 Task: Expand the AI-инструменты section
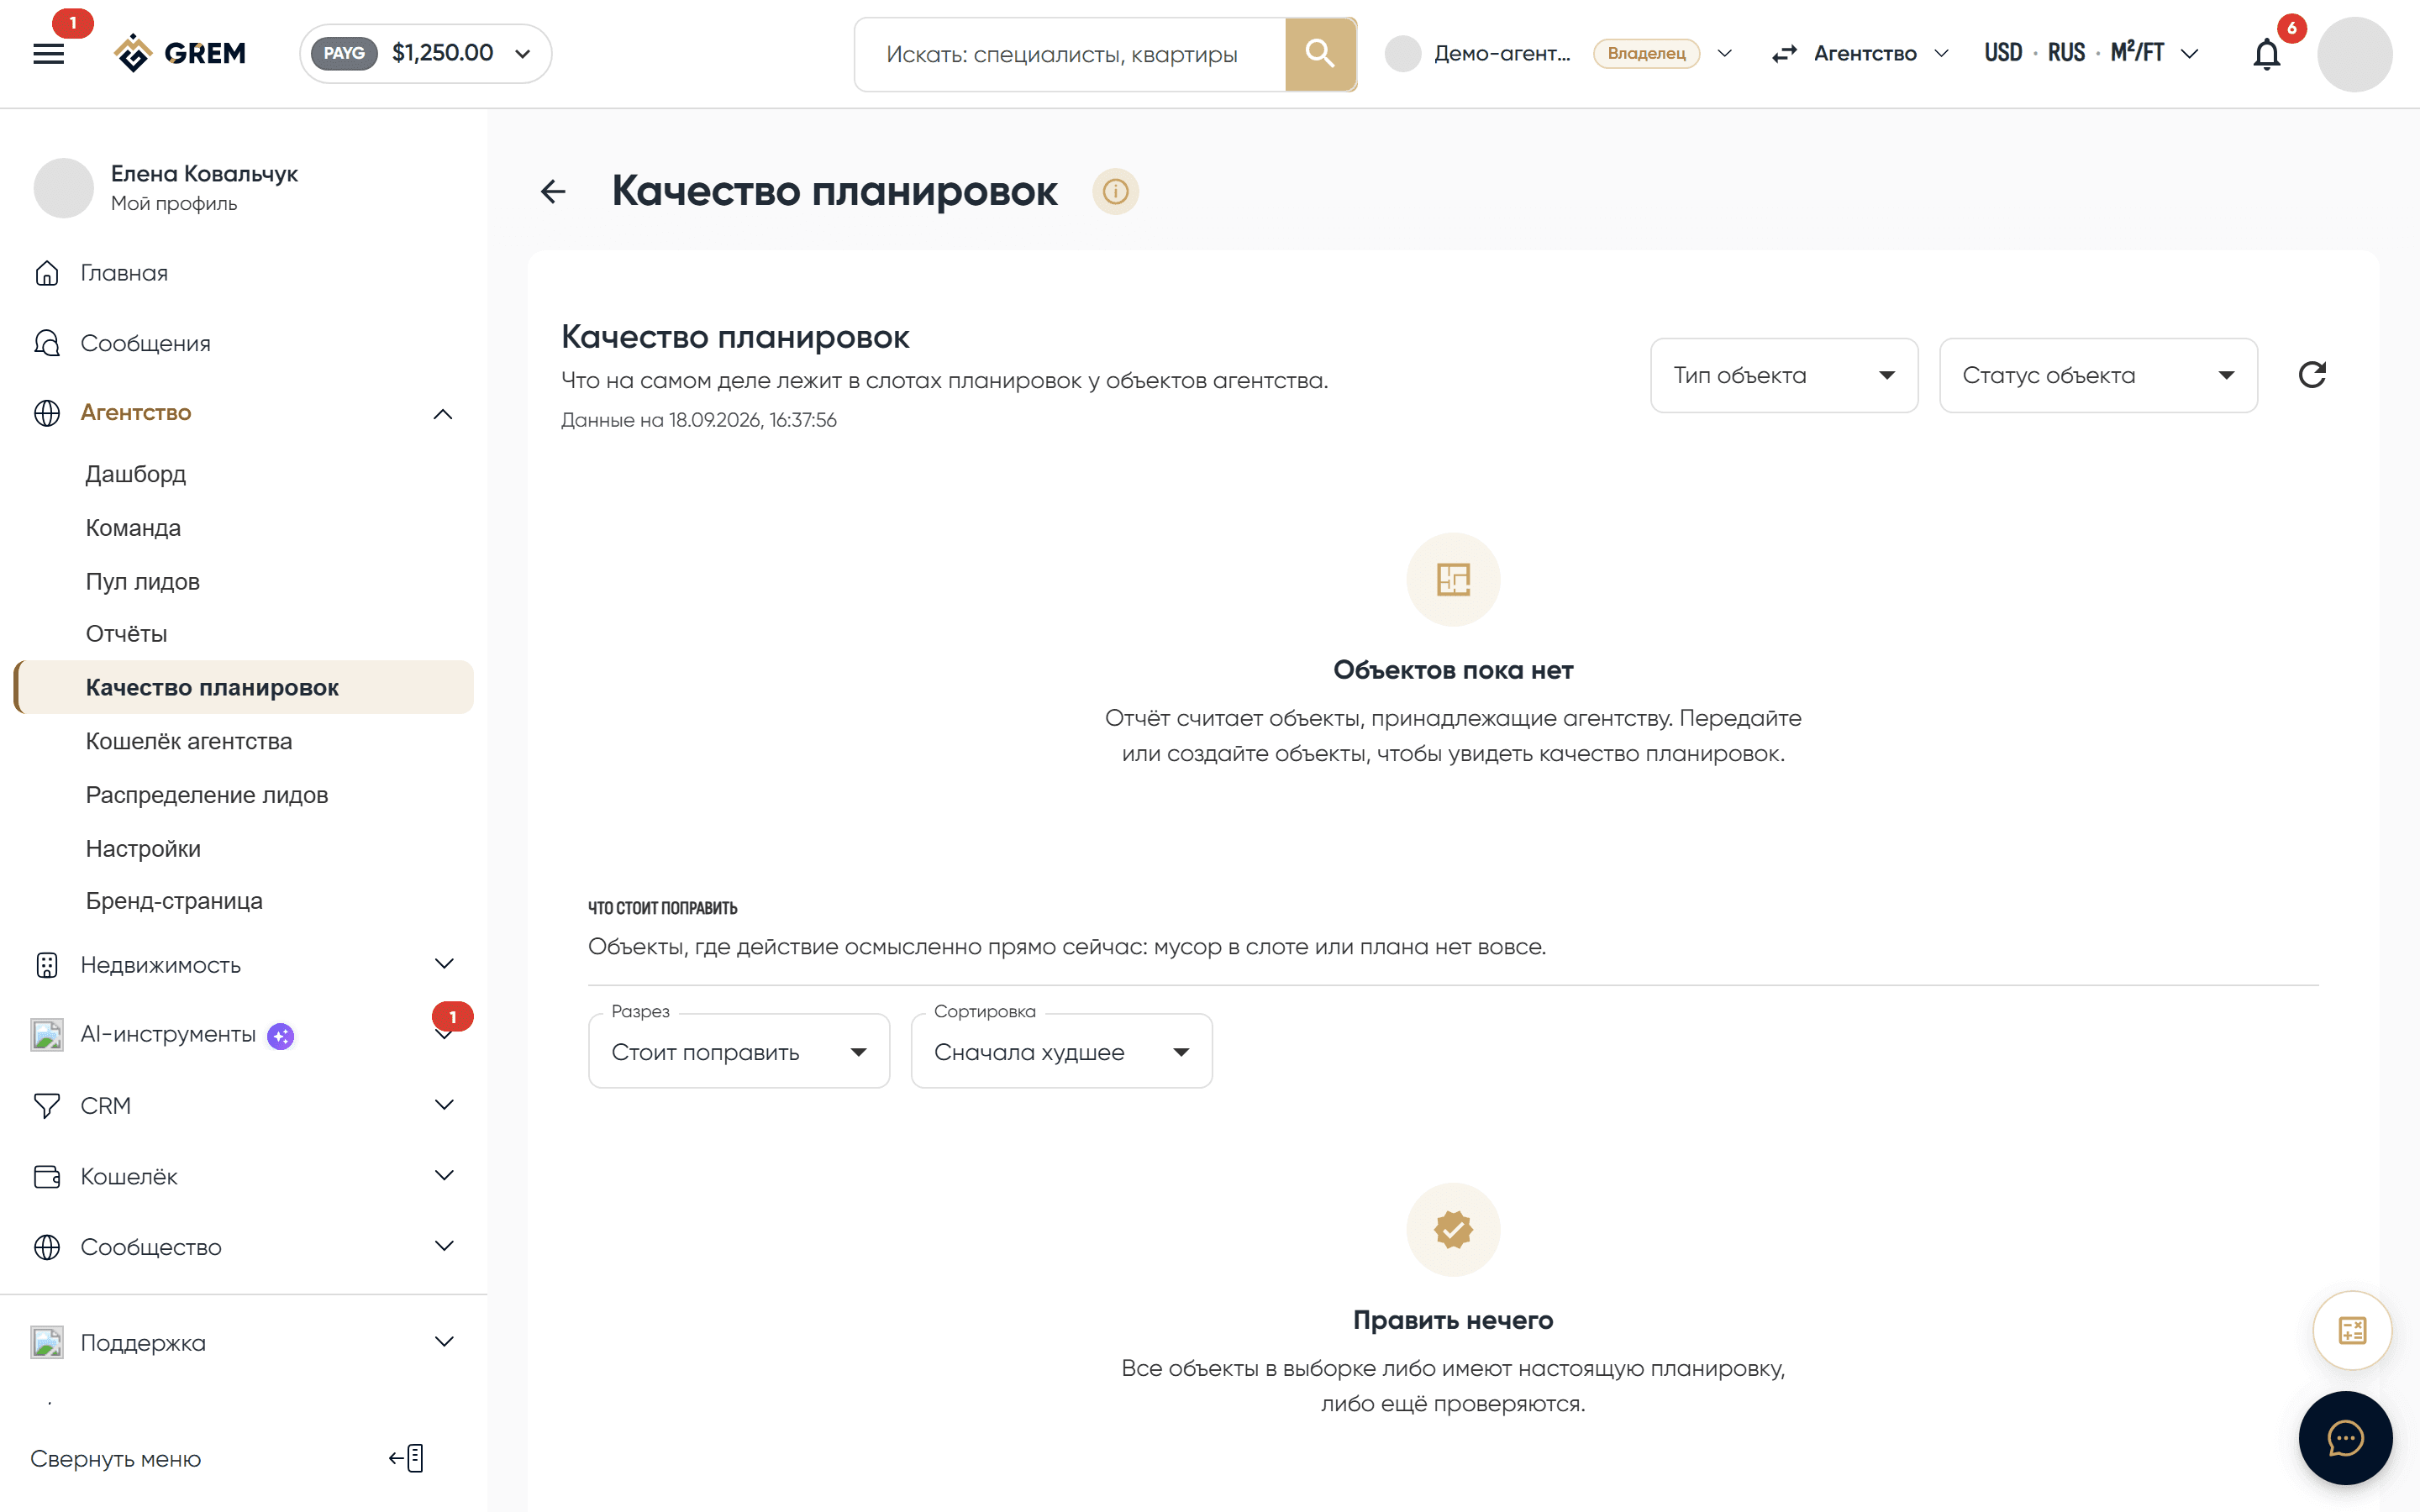point(444,1035)
